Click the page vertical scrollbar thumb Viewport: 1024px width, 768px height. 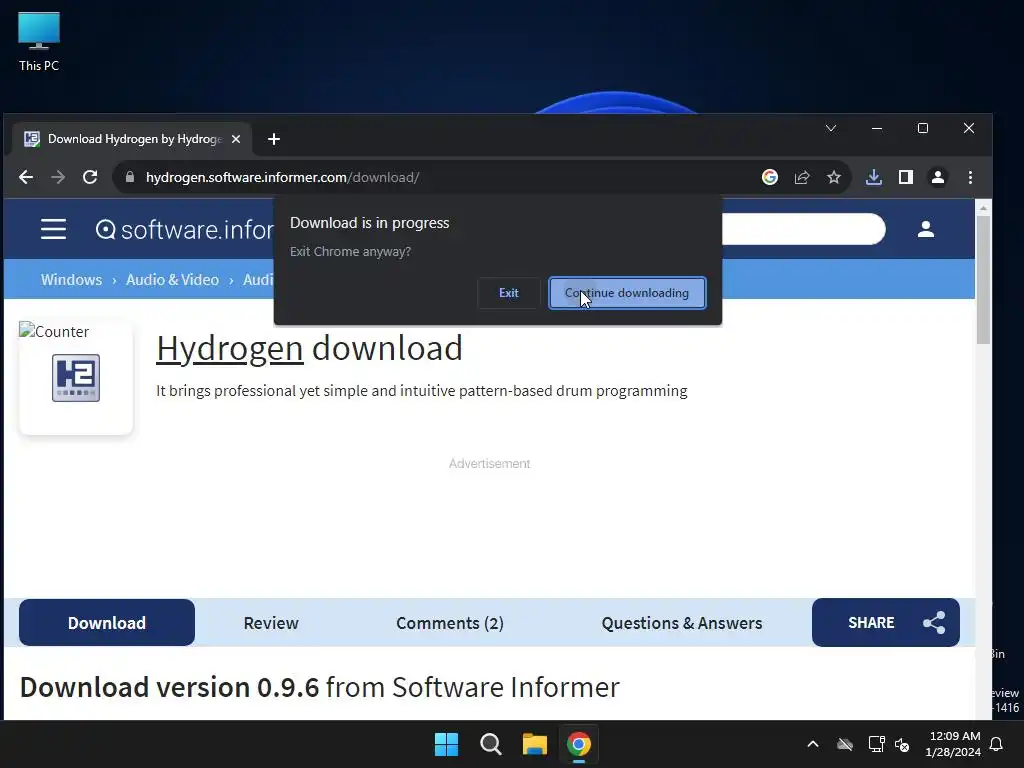point(983,280)
